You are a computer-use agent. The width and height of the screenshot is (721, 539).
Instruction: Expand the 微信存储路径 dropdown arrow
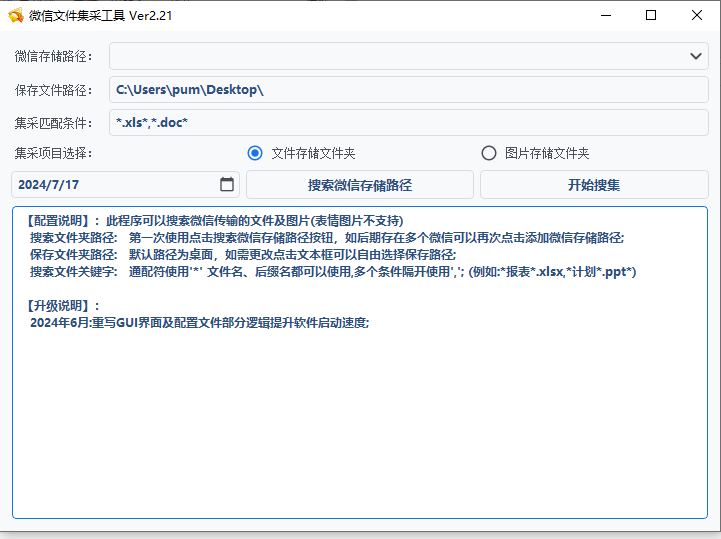696,56
